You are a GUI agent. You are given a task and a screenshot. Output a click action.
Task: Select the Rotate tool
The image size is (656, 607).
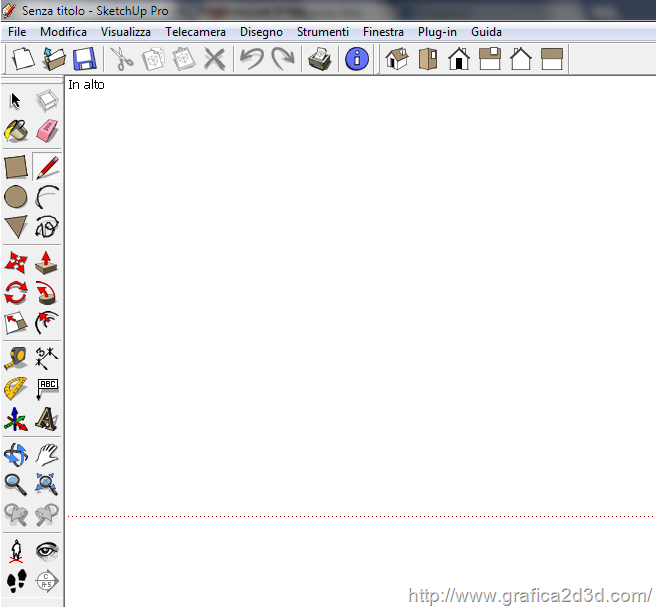16,293
